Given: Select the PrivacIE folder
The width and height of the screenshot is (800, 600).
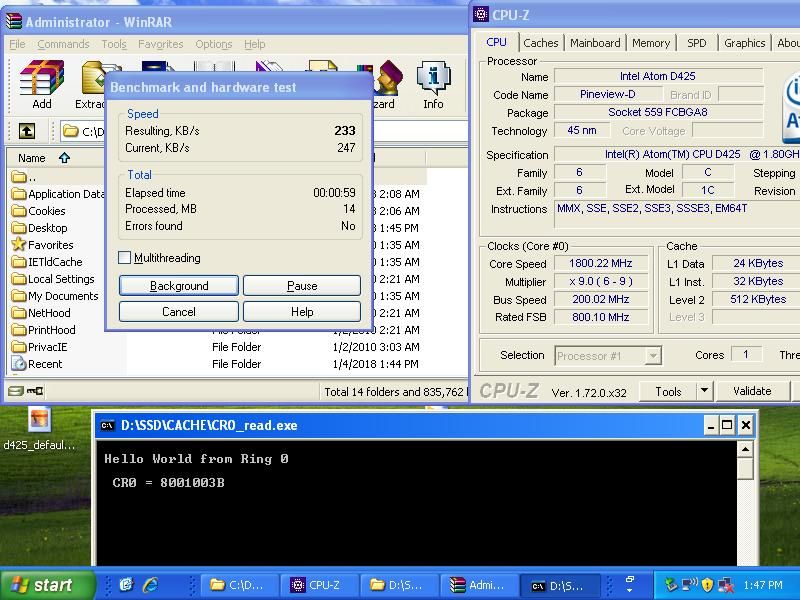Looking at the screenshot, I should (x=40, y=347).
